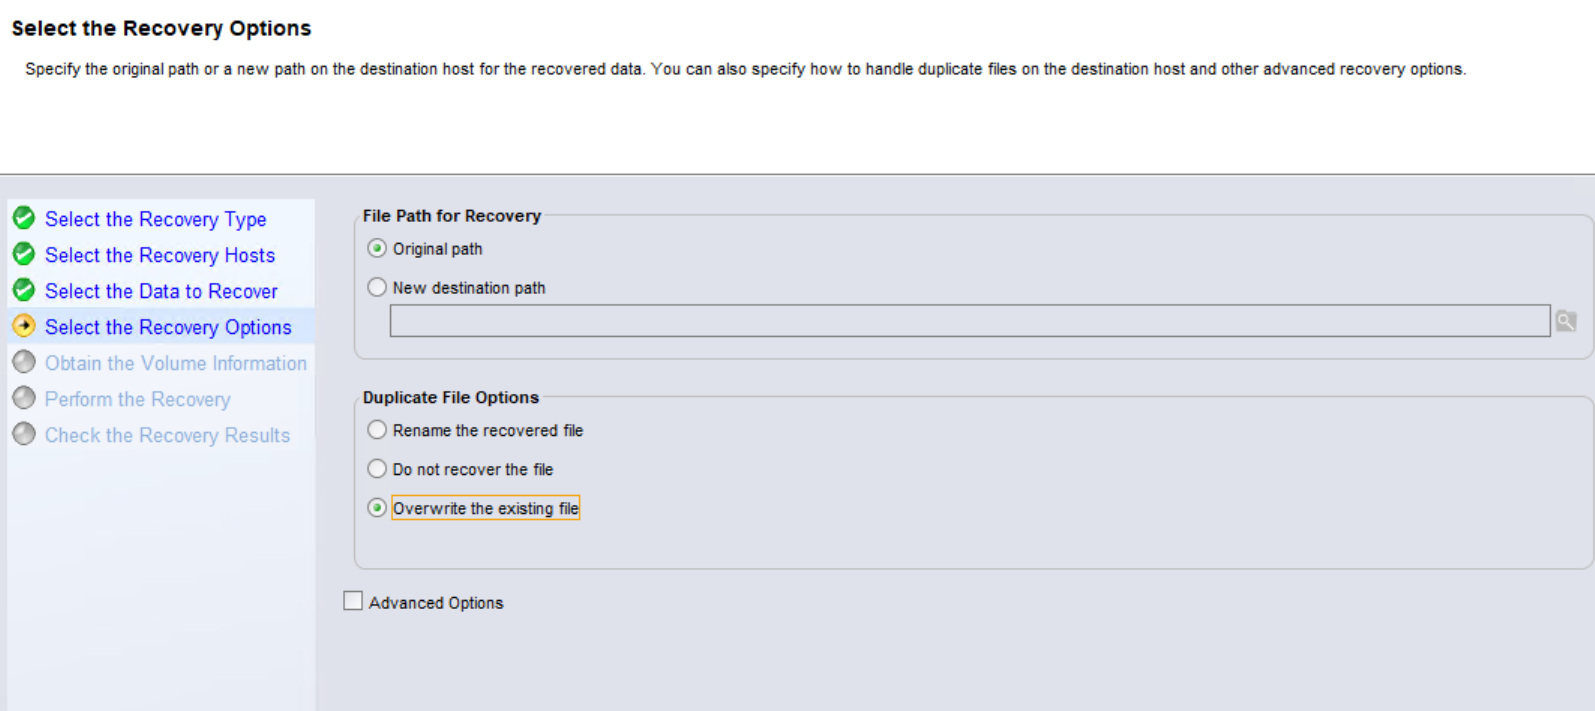1595x711 pixels.
Task: Select Rename the recovered file option
Action: [x=377, y=430]
